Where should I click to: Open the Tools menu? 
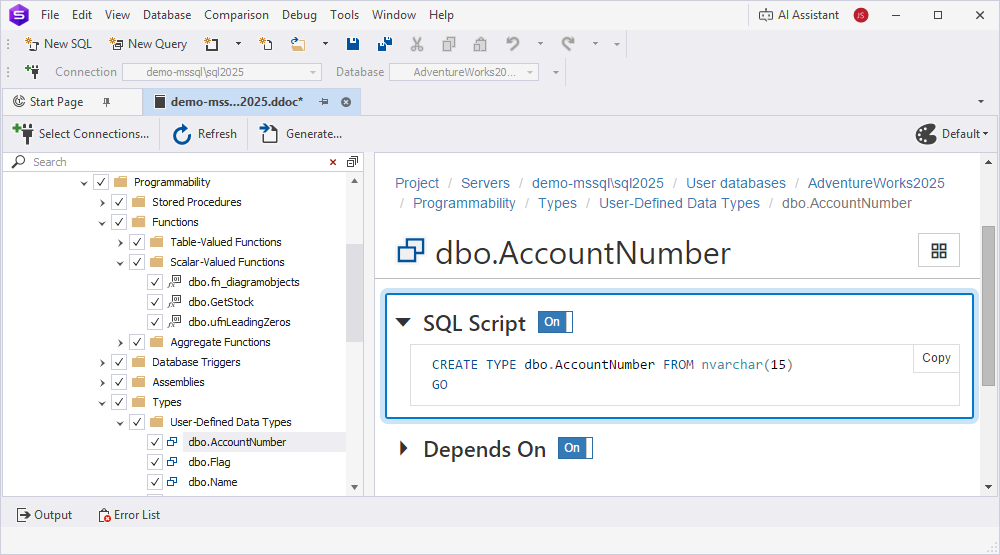344,15
